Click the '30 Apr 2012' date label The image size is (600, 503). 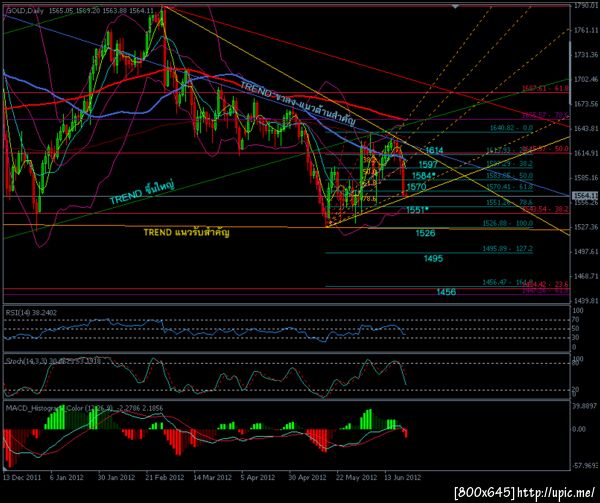pyautogui.click(x=308, y=478)
